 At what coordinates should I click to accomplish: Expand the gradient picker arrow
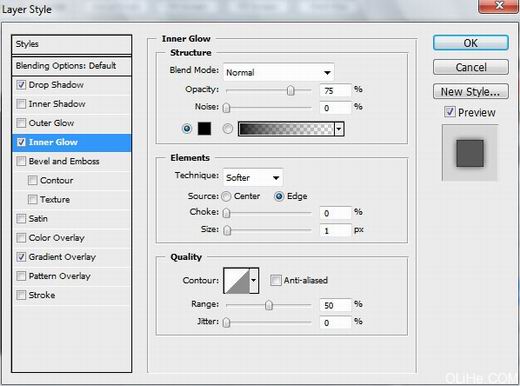[x=339, y=129]
